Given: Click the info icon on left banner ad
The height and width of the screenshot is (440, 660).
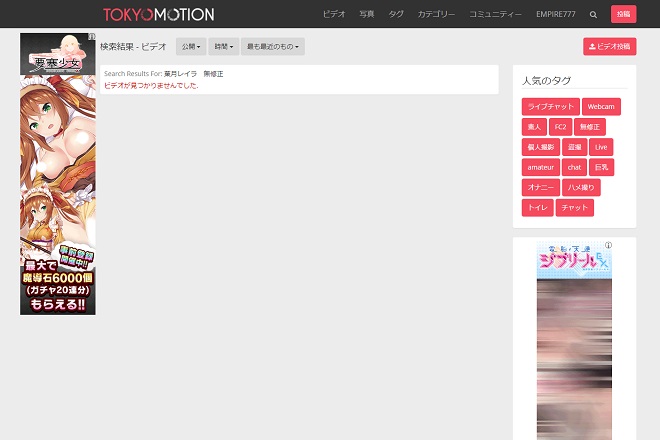Looking at the screenshot, I should [x=92, y=37].
